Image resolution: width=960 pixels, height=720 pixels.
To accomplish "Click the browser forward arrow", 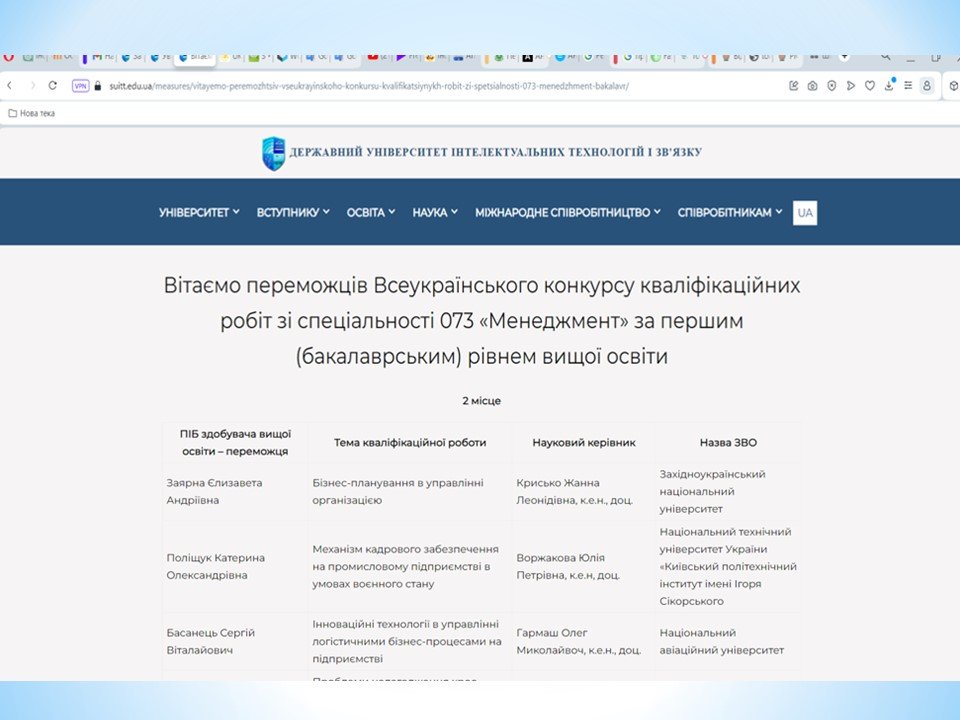I will pyautogui.click(x=32, y=86).
